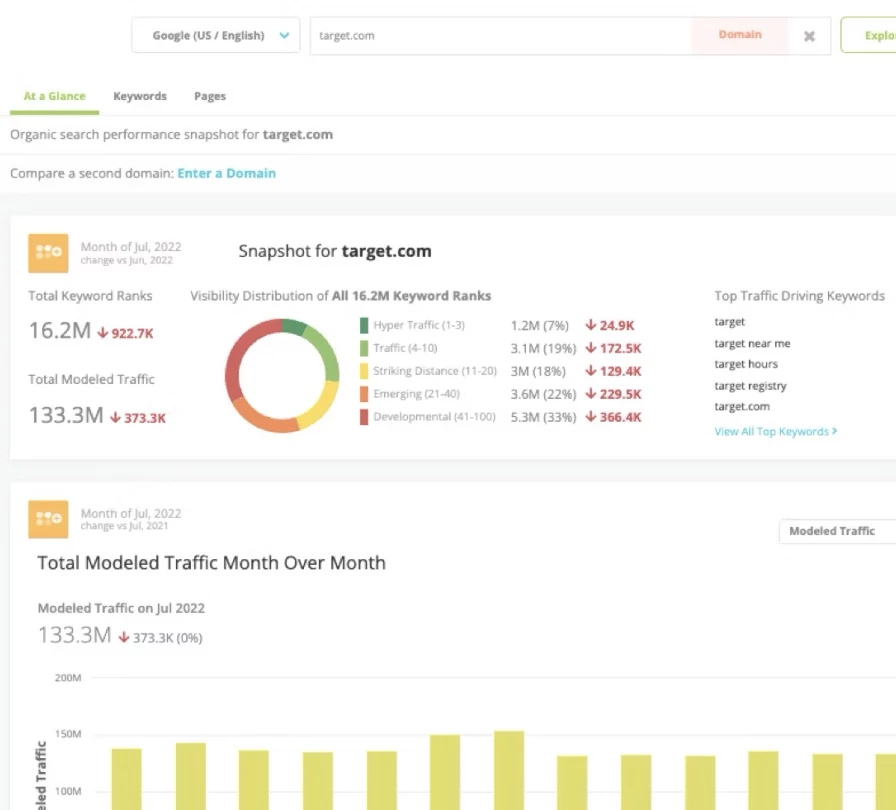The image size is (896, 810).
Task: Click the Striking Distance yellow swatch
Action: click(363, 371)
